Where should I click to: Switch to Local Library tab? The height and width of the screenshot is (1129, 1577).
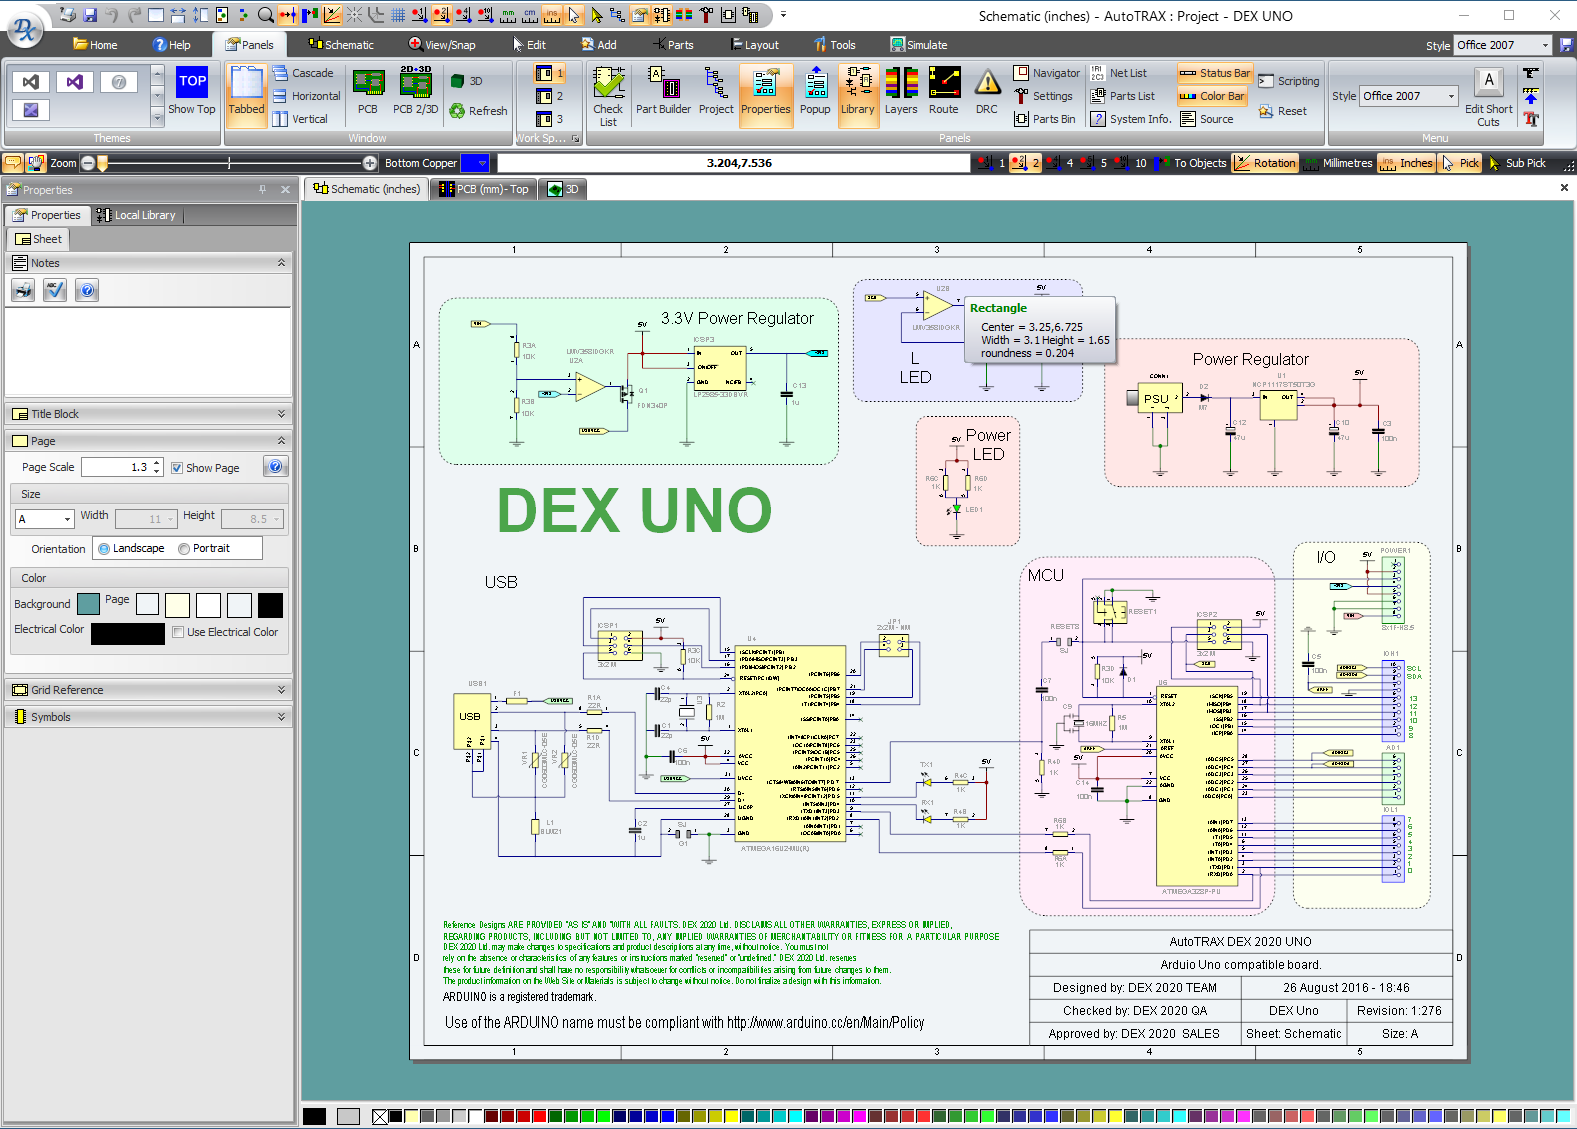[136, 215]
